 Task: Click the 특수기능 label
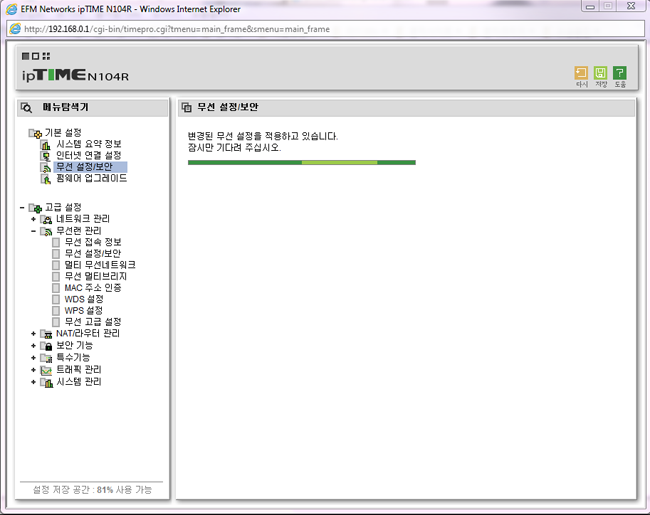click(x=73, y=357)
